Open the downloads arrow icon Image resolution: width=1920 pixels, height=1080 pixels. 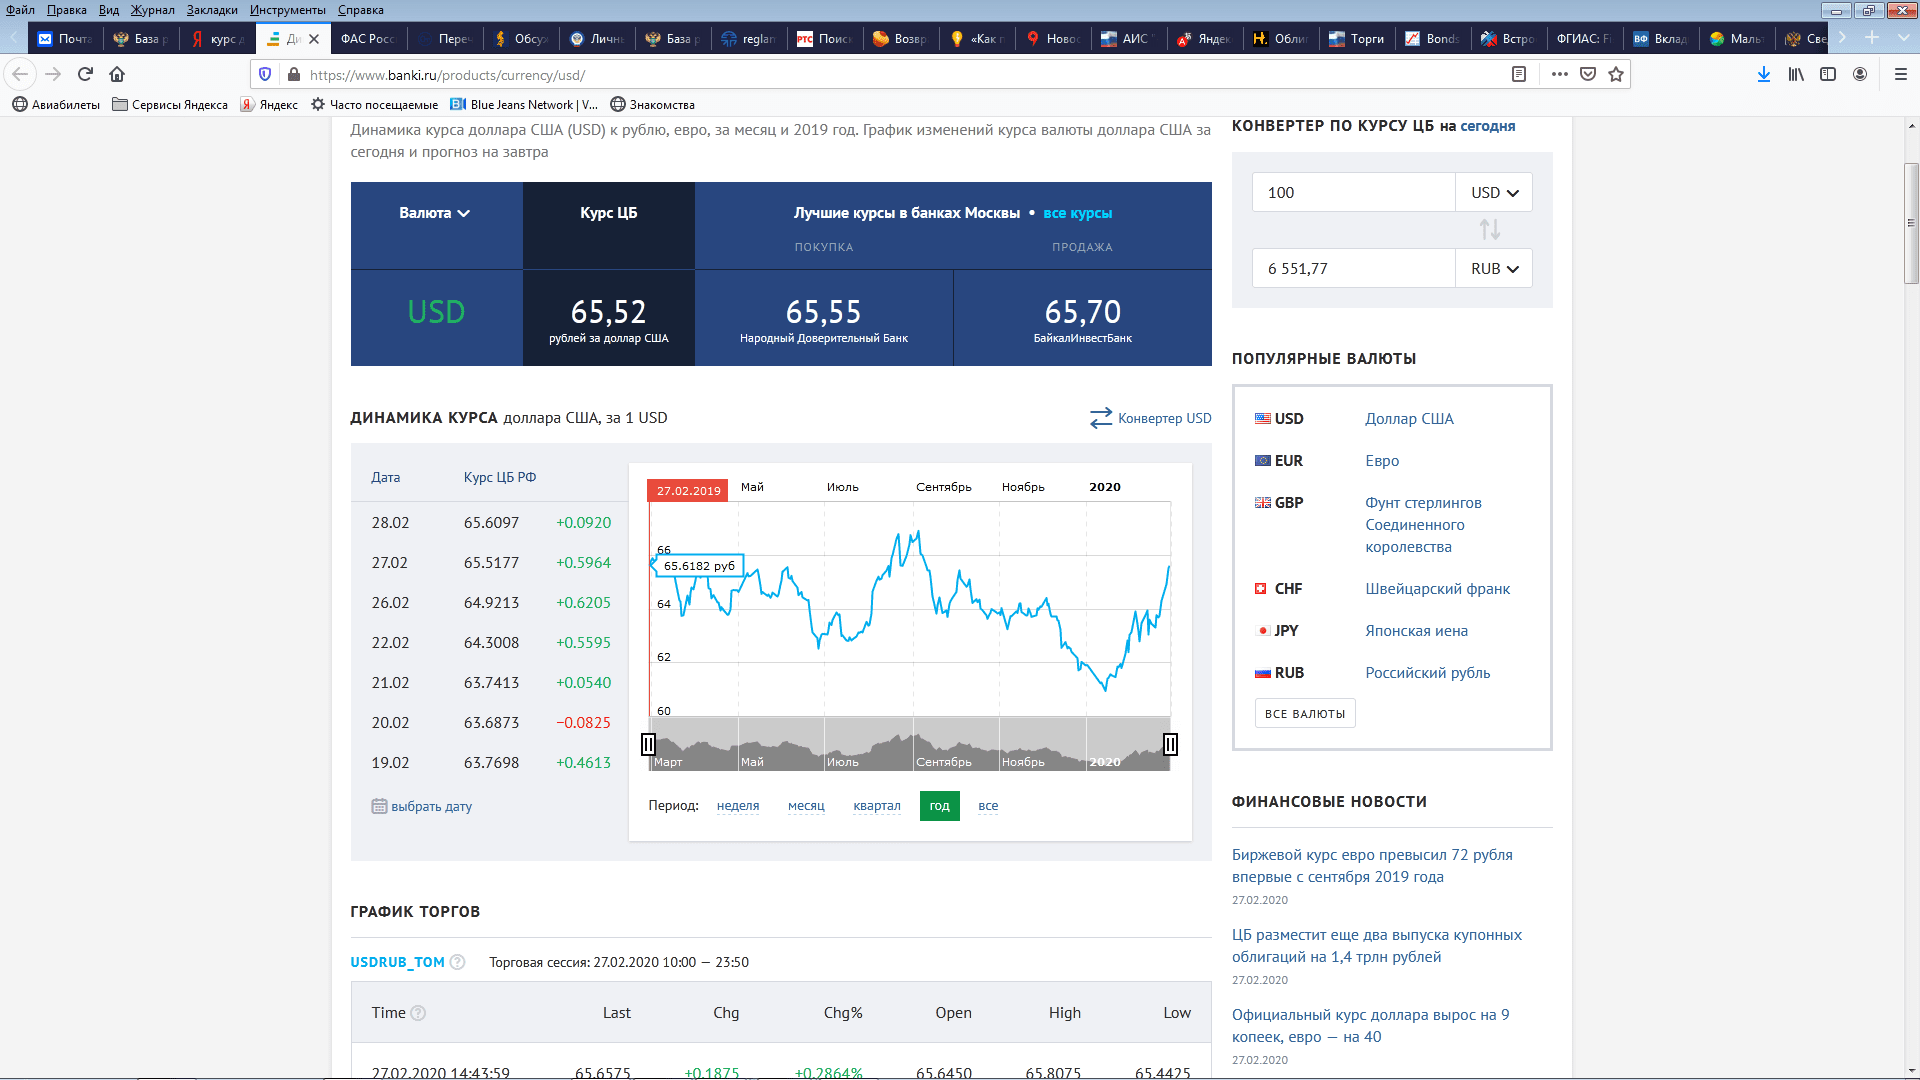[x=1764, y=74]
